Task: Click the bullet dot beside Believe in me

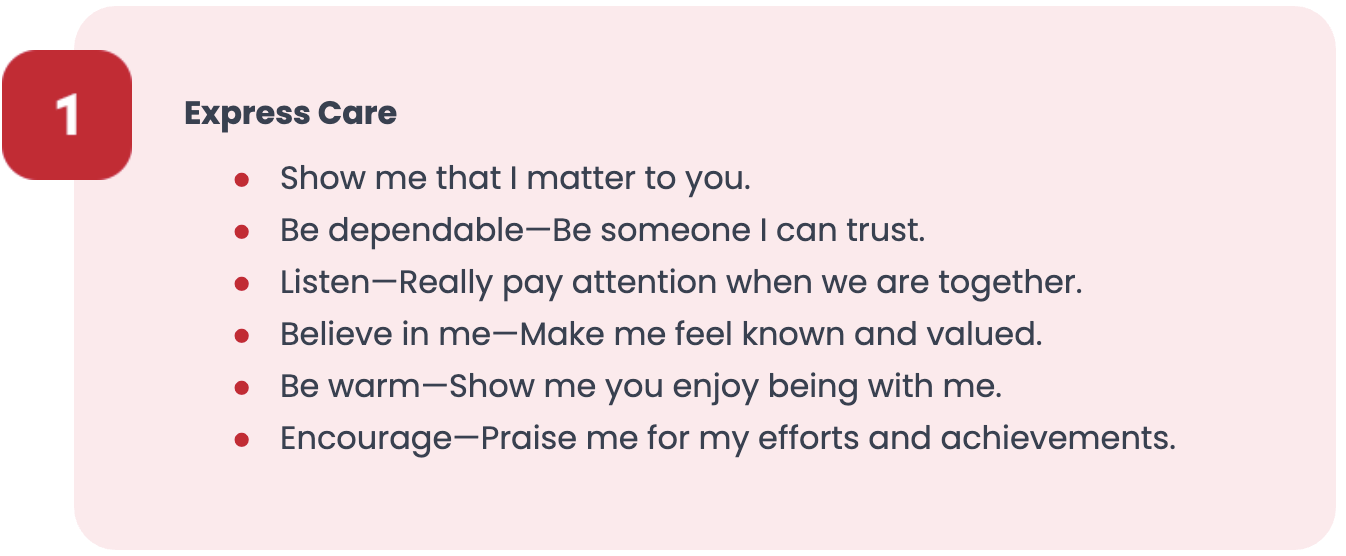Action: tap(241, 336)
